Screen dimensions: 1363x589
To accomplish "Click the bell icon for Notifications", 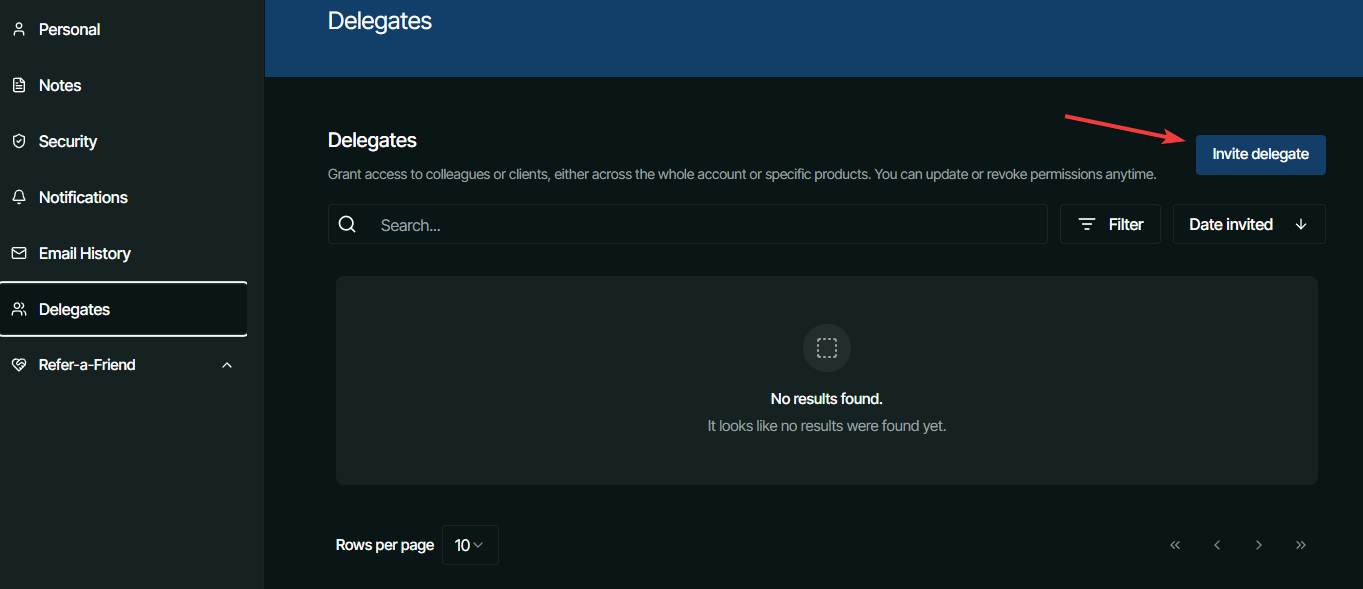I will [18, 196].
